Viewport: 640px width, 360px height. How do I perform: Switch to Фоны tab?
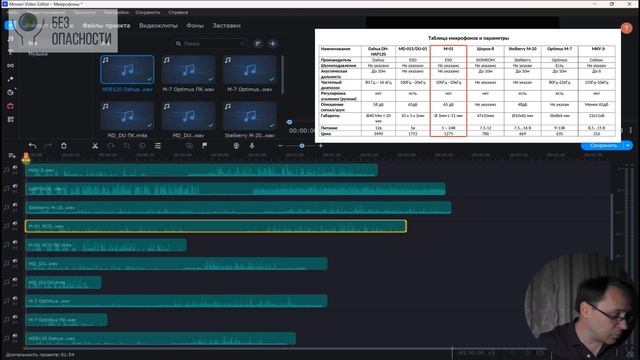point(195,26)
